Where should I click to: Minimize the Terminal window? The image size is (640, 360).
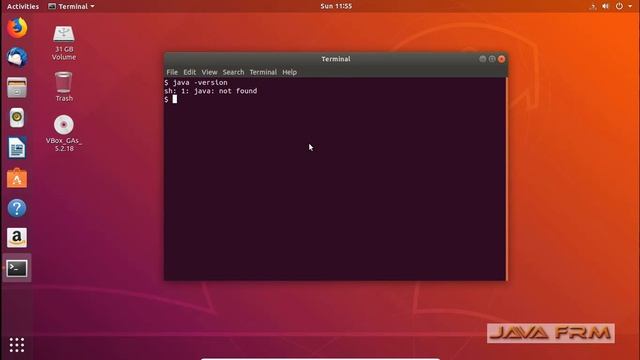pyautogui.click(x=482, y=59)
